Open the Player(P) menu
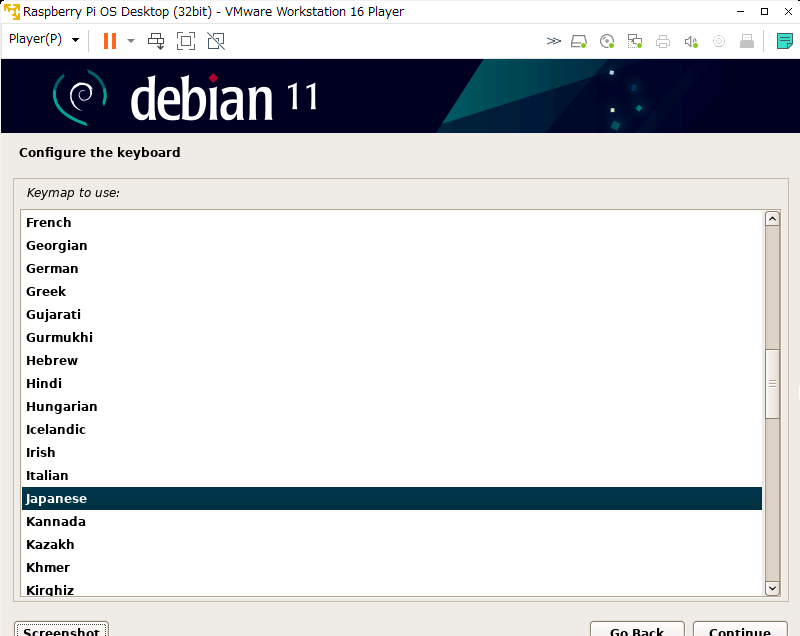Viewport: 800px width, 636px height. click(44, 39)
